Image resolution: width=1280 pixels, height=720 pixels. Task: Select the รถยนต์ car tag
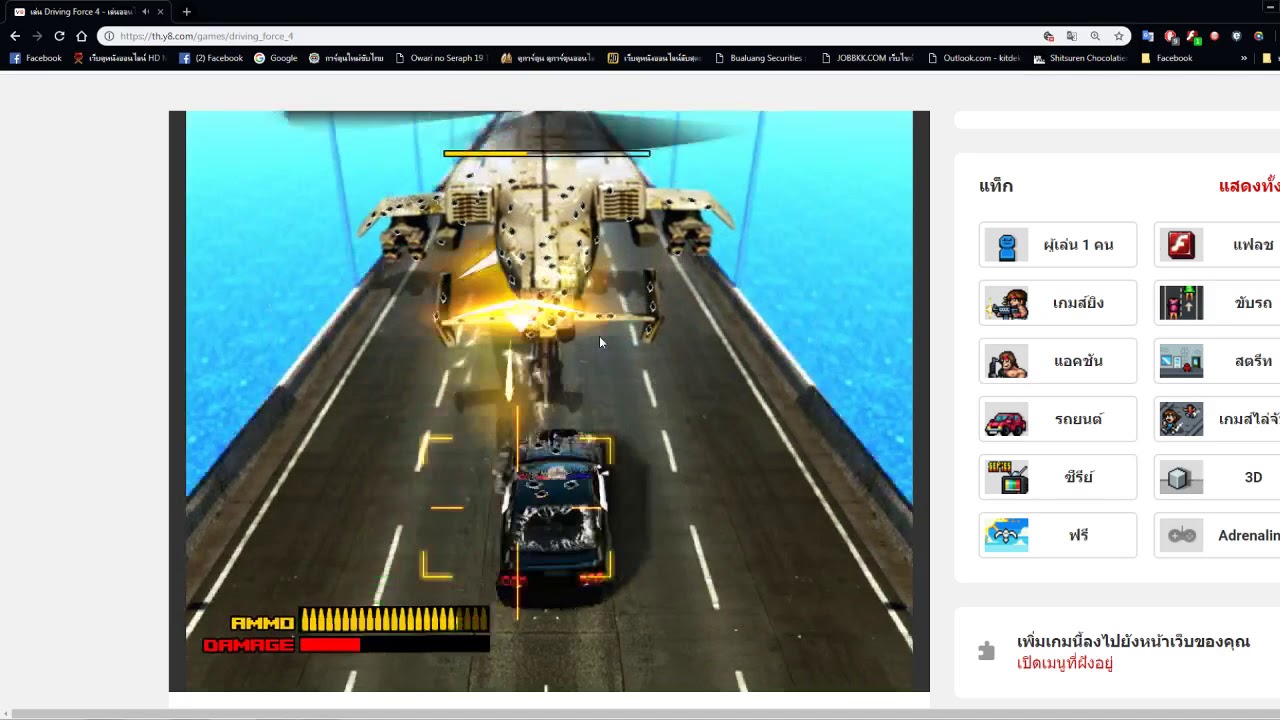pyautogui.click(x=1058, y=419)
